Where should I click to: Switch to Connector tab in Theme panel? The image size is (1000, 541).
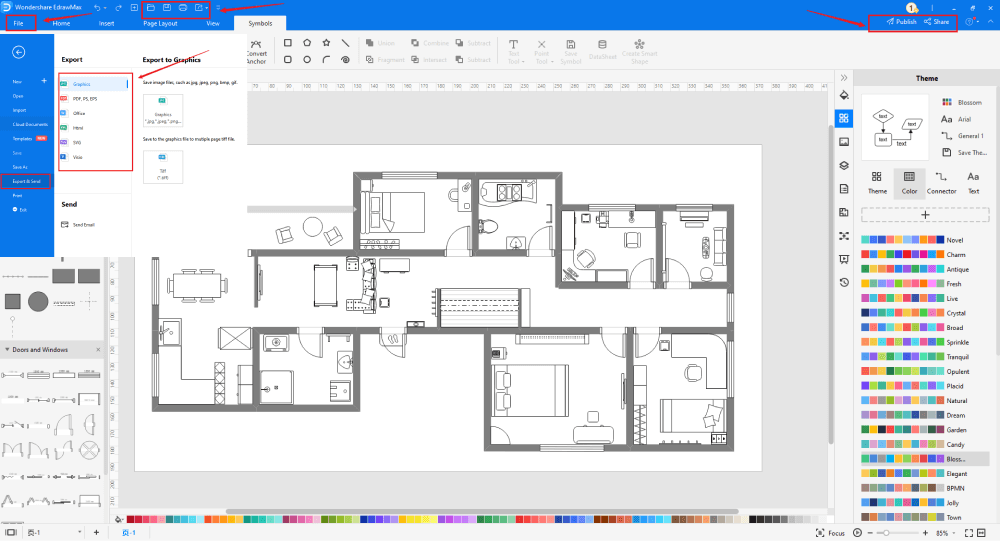coord(941,182)
